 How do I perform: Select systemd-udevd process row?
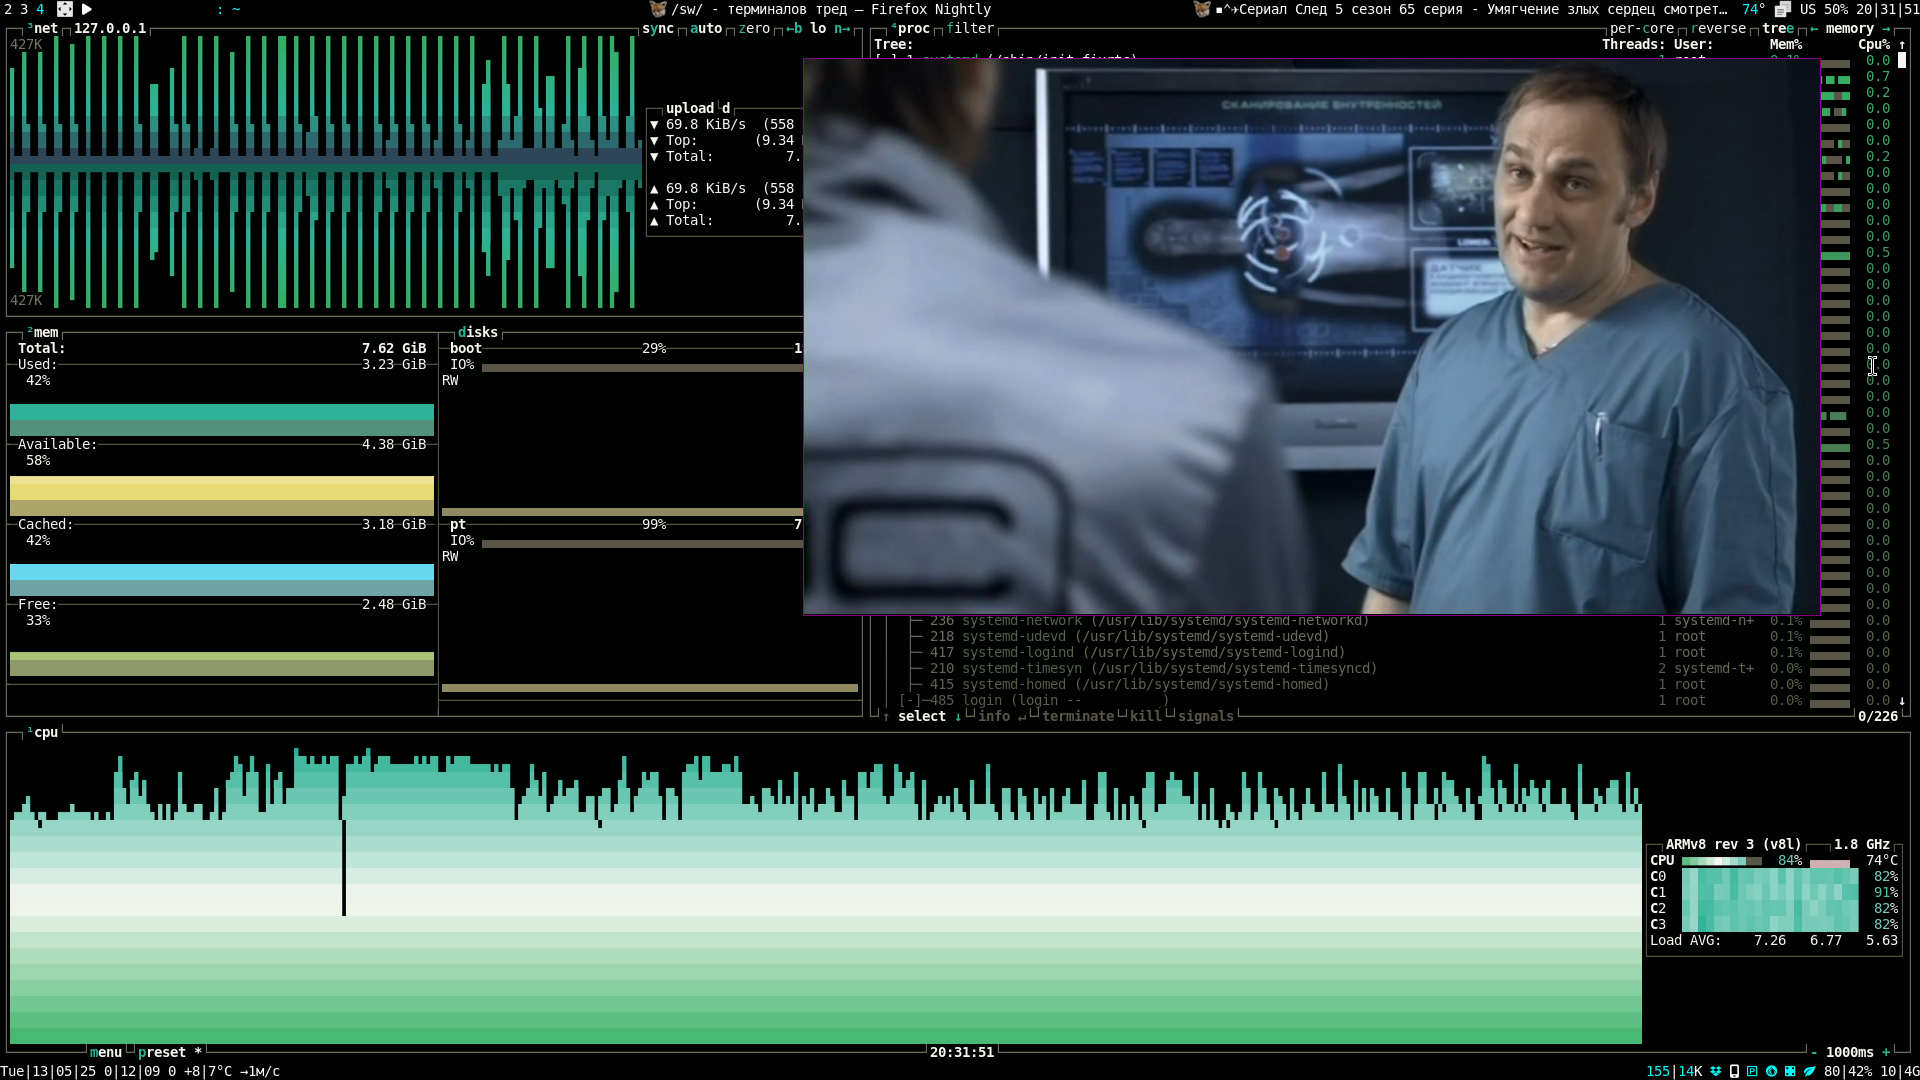pyautogui.click(x=1380, y=636)
